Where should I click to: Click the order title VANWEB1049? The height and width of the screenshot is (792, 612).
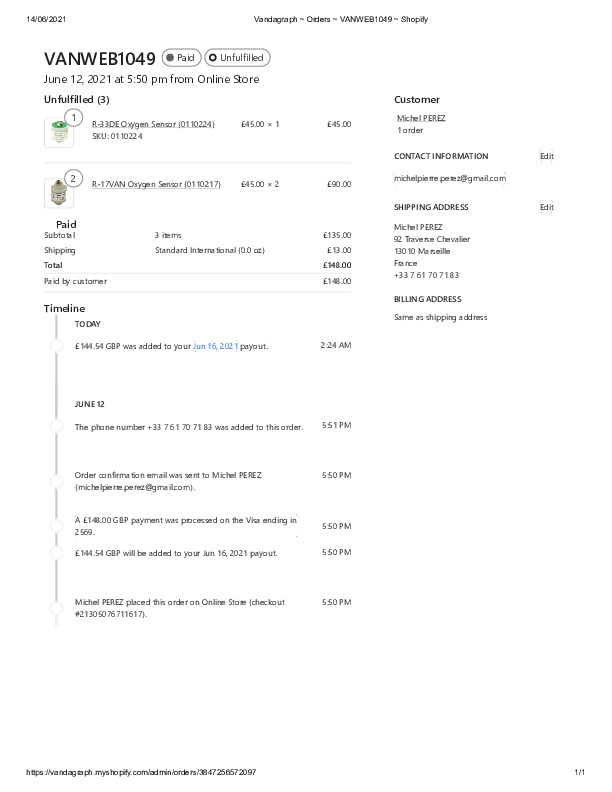pyautogui.click(x=100, y=58)
